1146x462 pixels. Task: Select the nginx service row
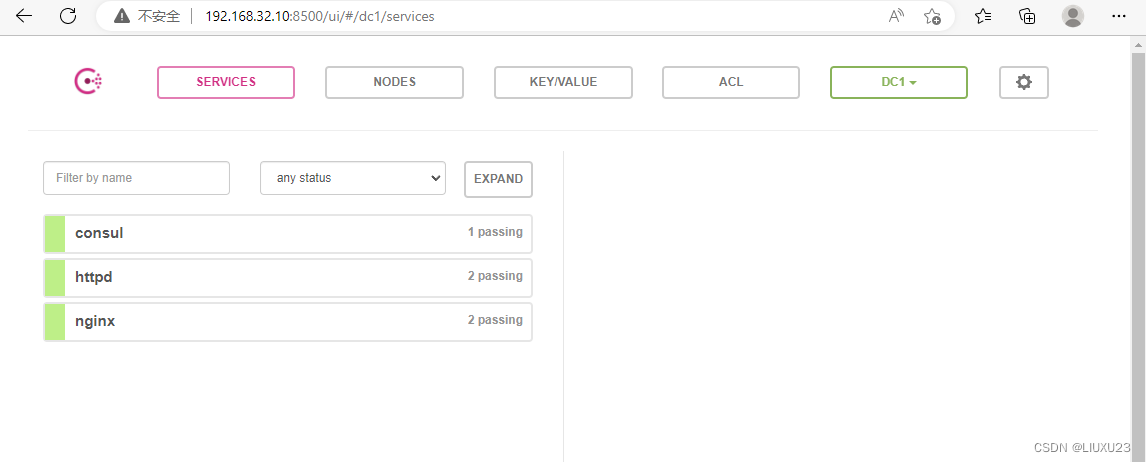point(288,321)
